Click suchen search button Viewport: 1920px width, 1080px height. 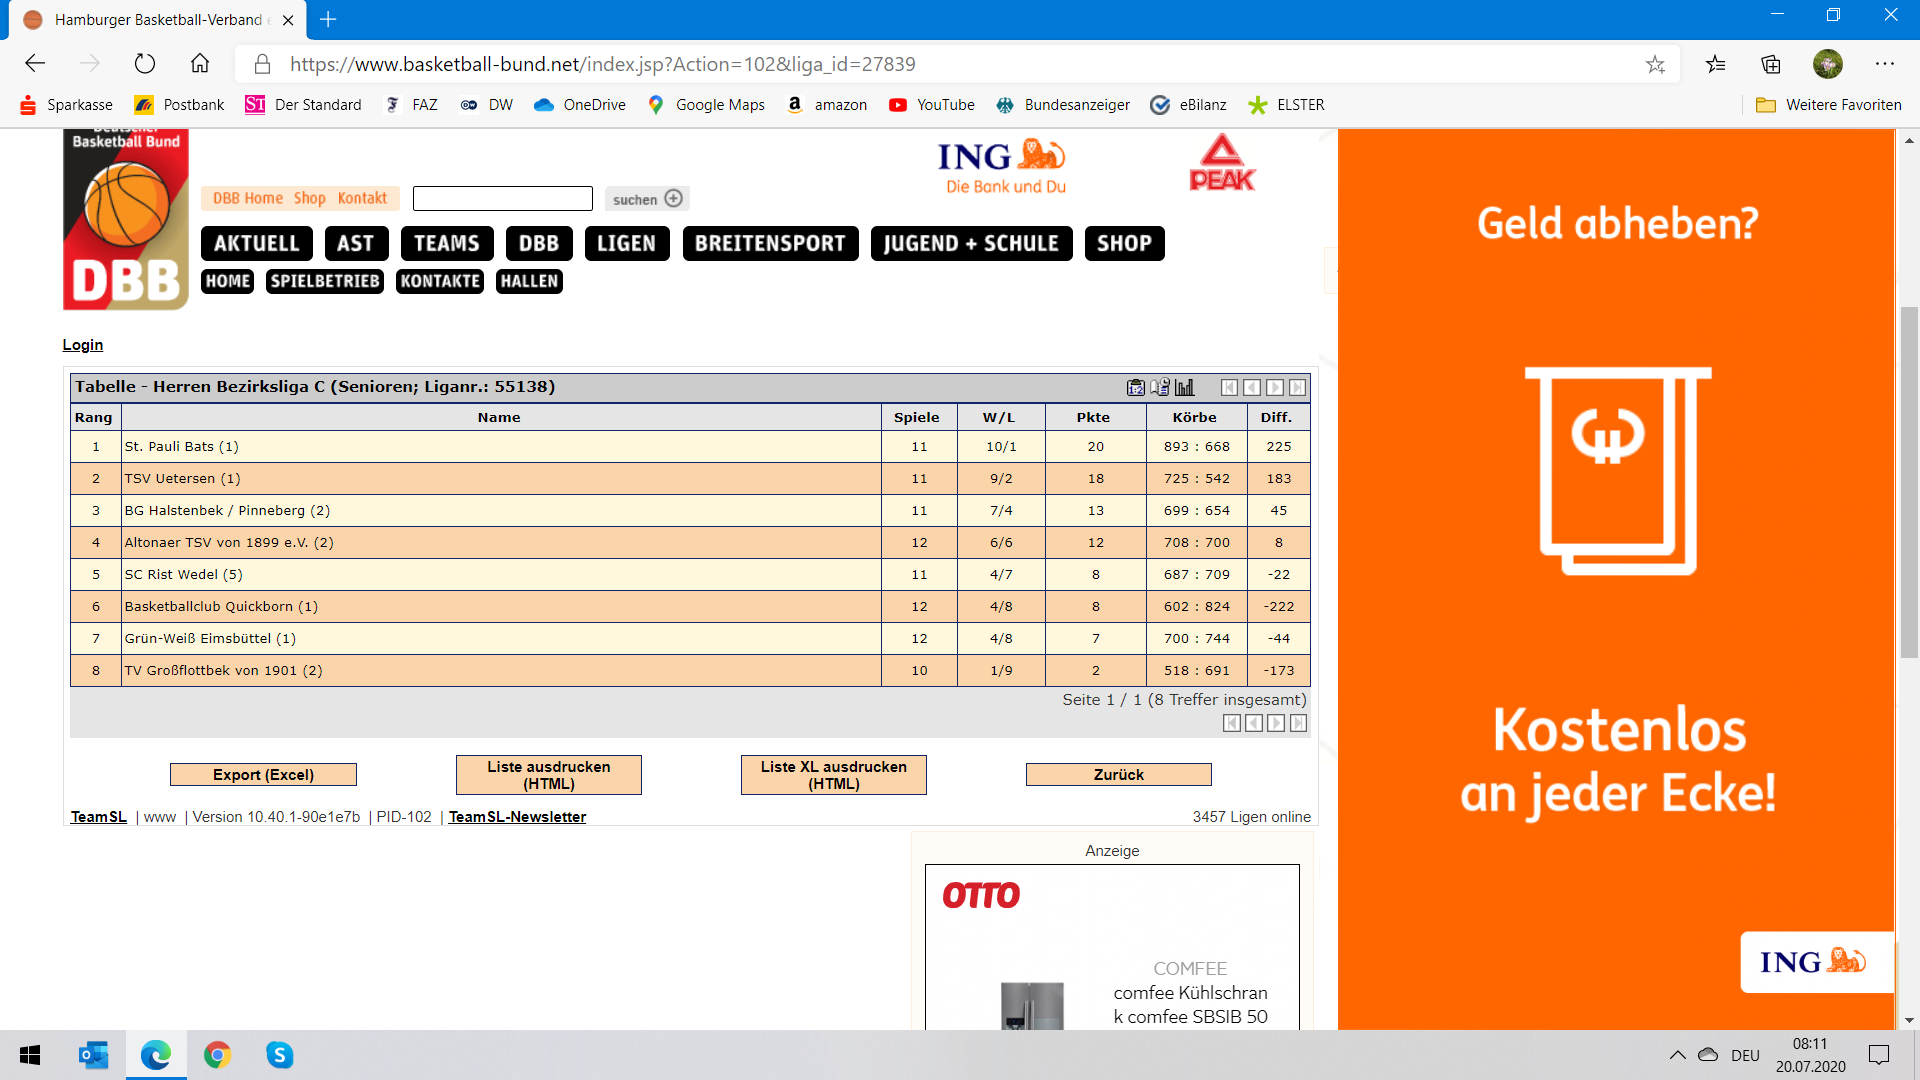click(x=646, y=199)
